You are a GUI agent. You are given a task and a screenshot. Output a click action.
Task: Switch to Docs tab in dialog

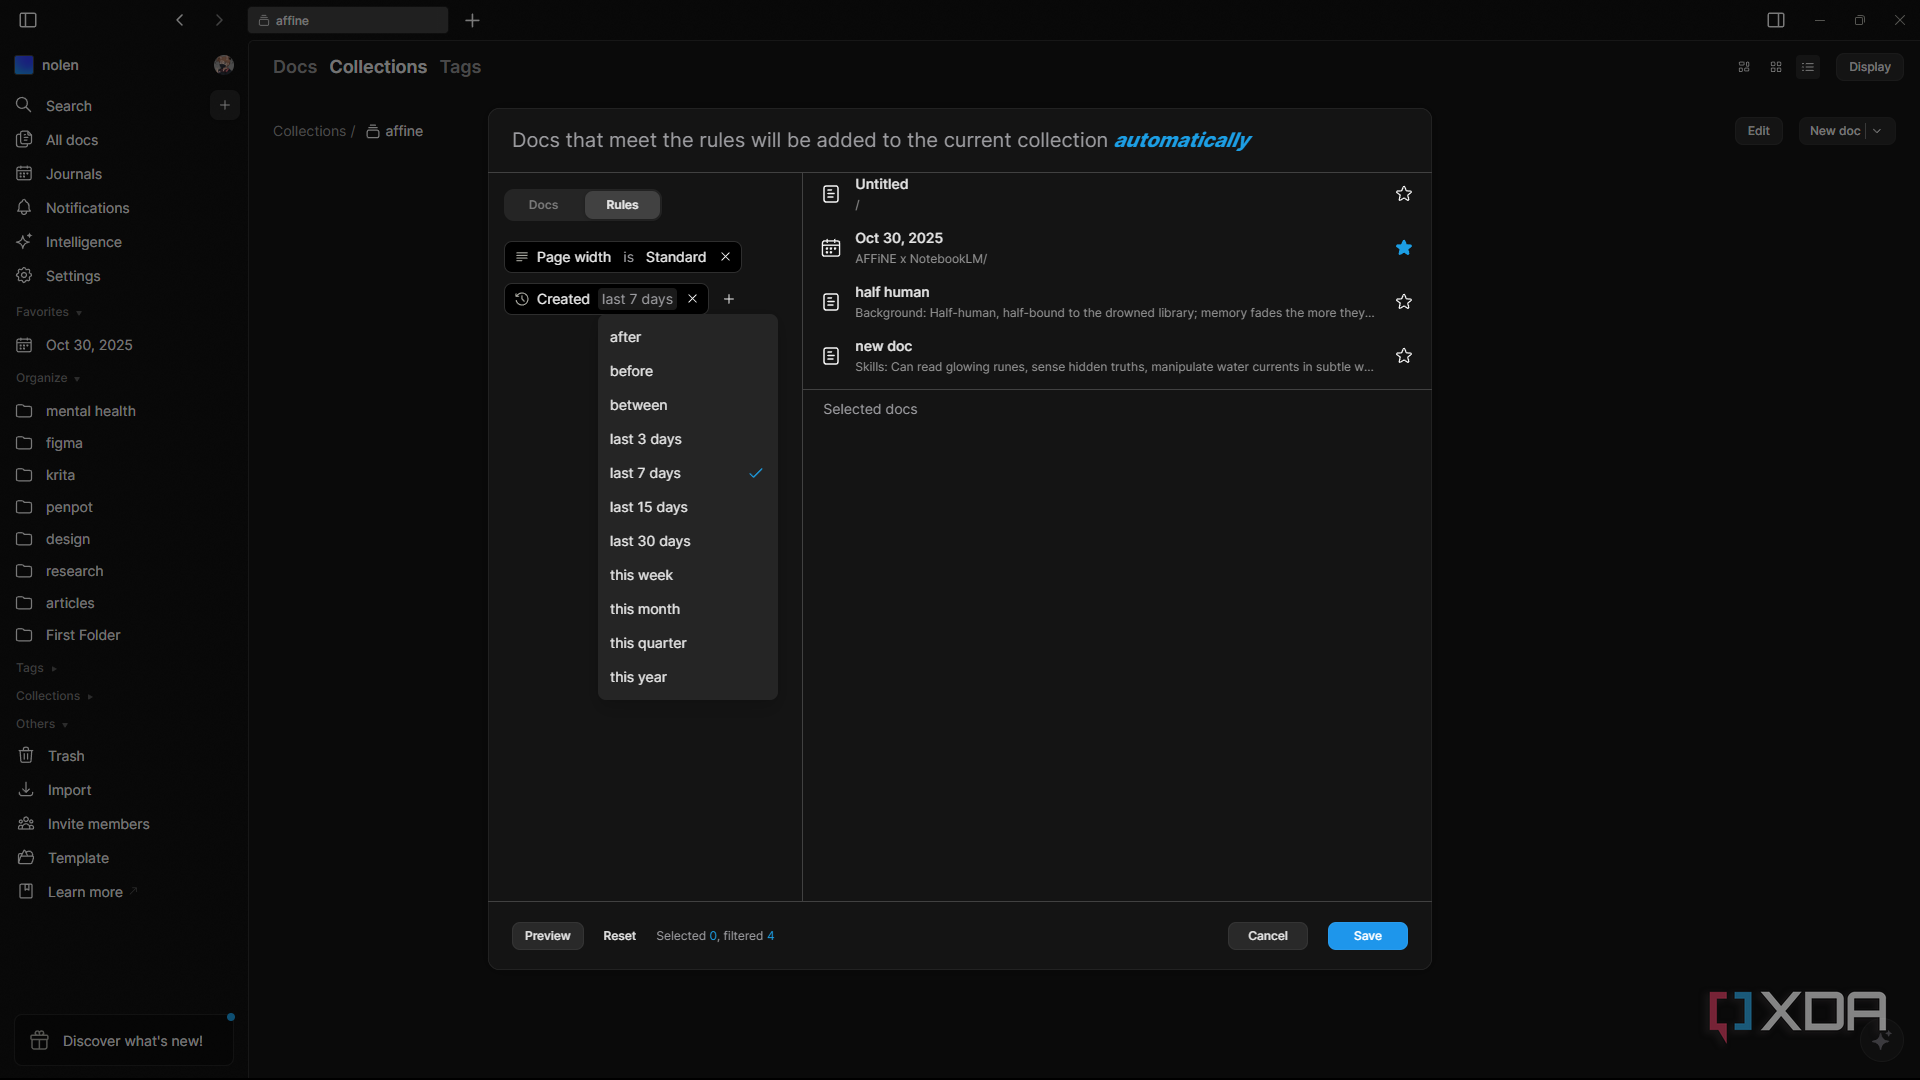544,205
